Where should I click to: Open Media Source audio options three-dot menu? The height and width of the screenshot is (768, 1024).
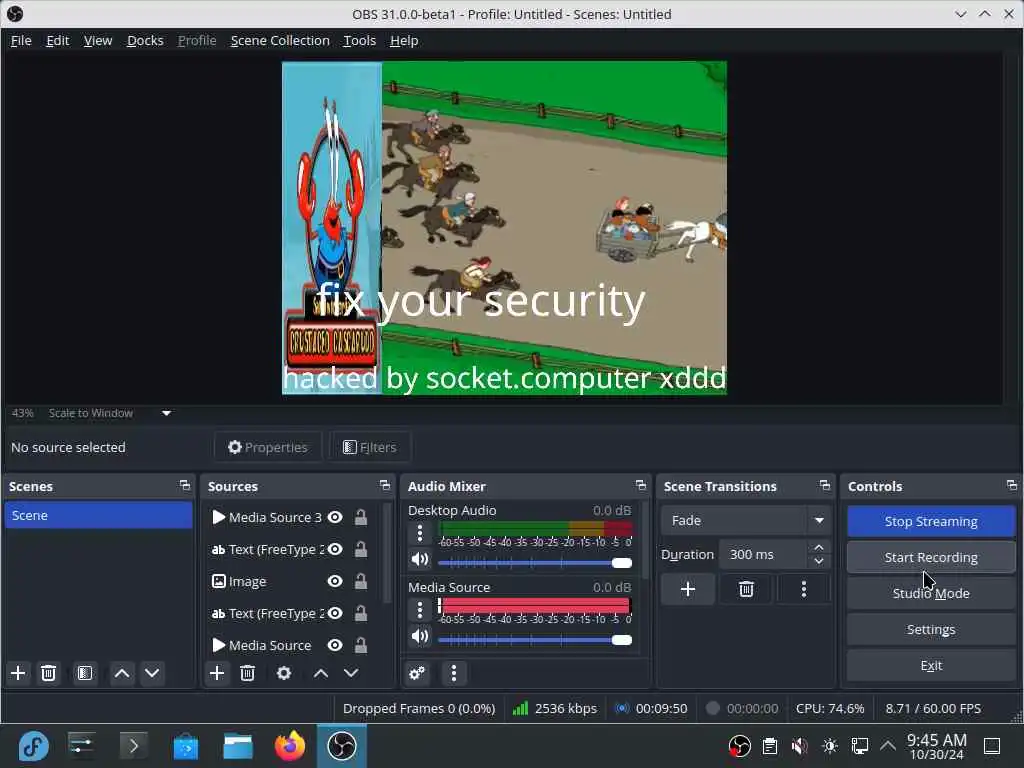coord(420,611)
